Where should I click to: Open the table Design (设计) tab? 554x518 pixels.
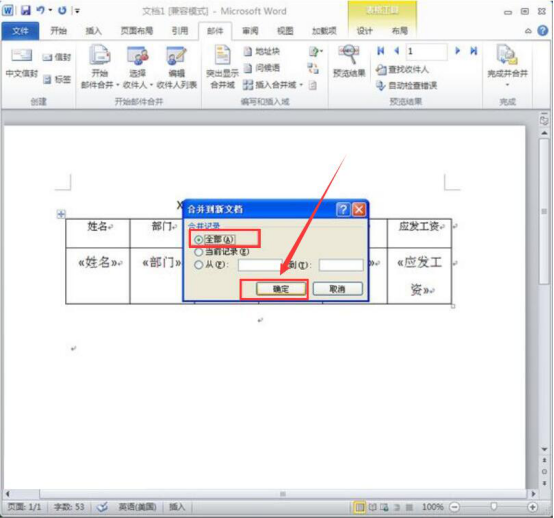[x=365, y=31]
